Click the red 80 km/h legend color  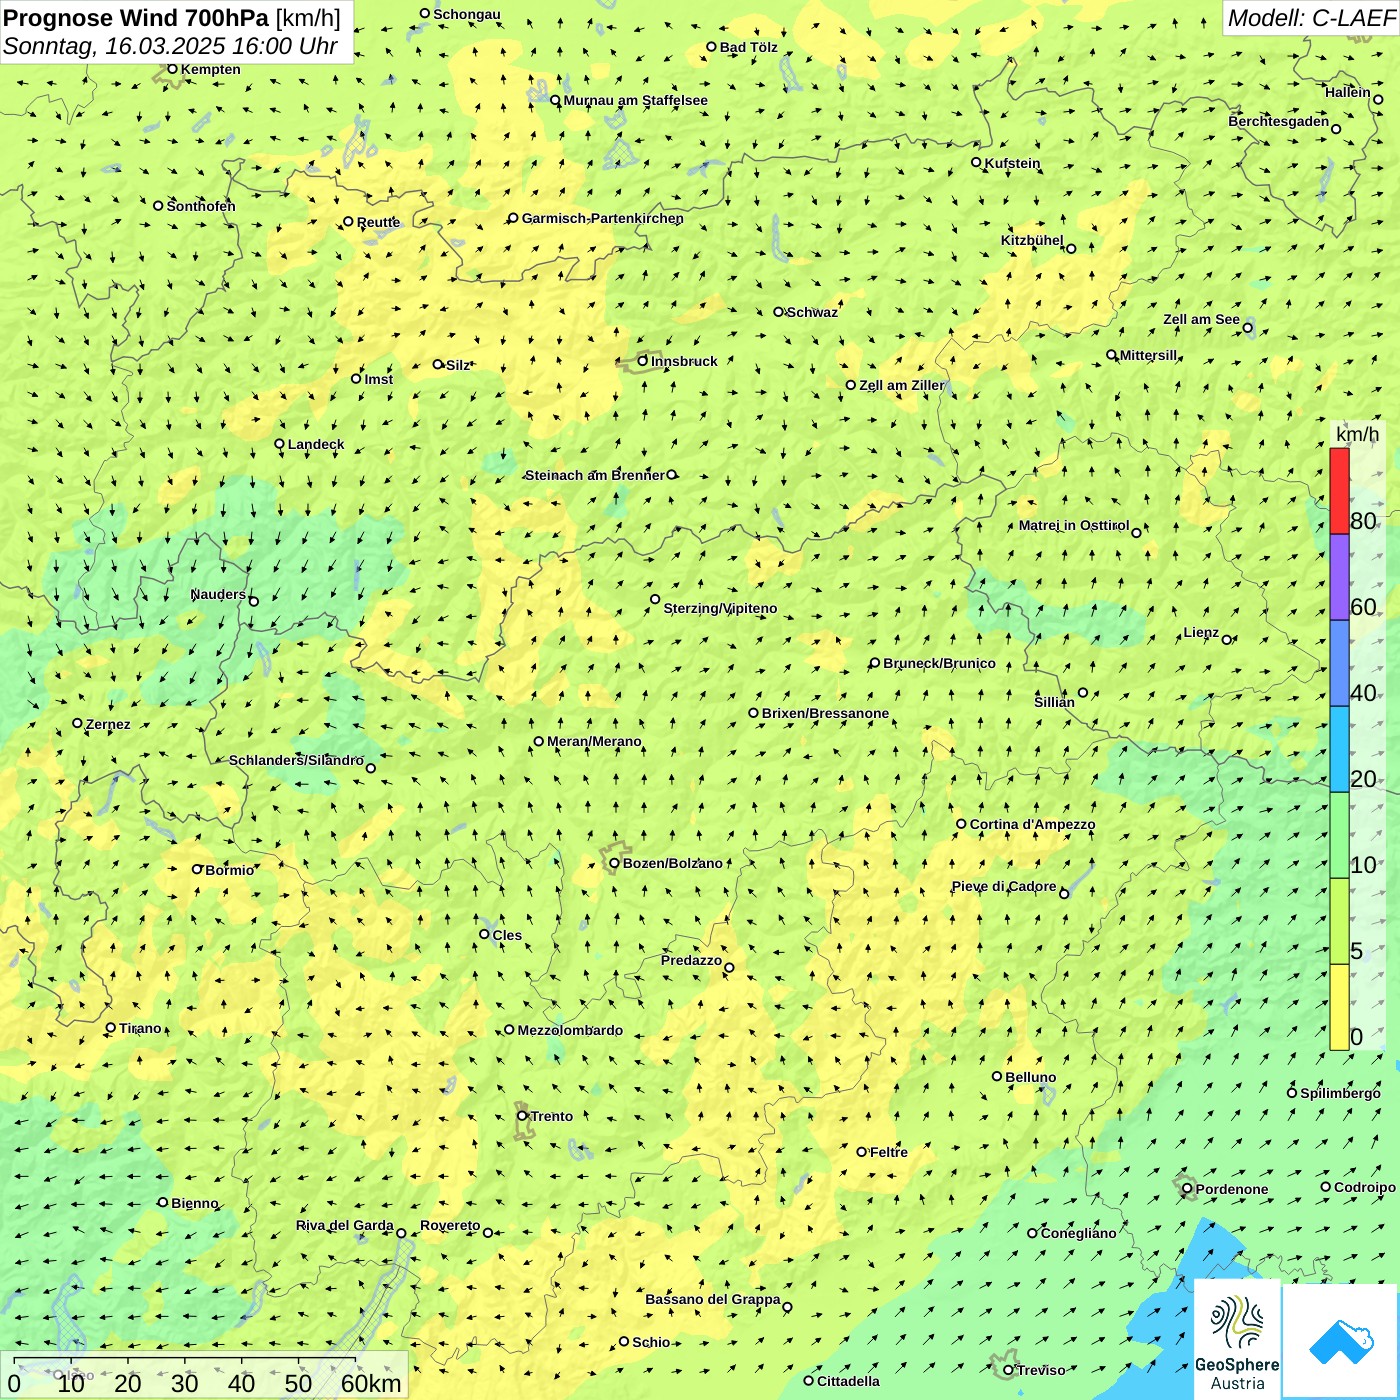(1339, 491)
